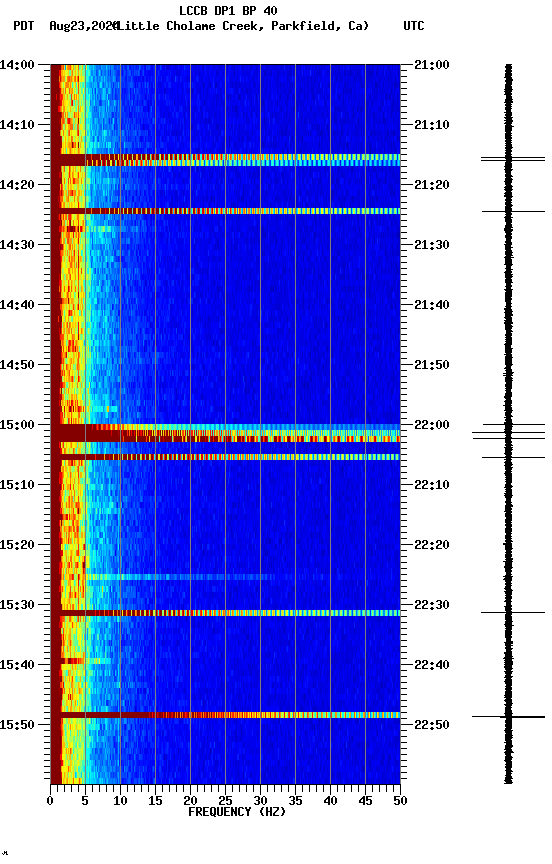
Task: Click the 22:10 UTC time label
Action: pyautogui.click(x=432, y=485)
